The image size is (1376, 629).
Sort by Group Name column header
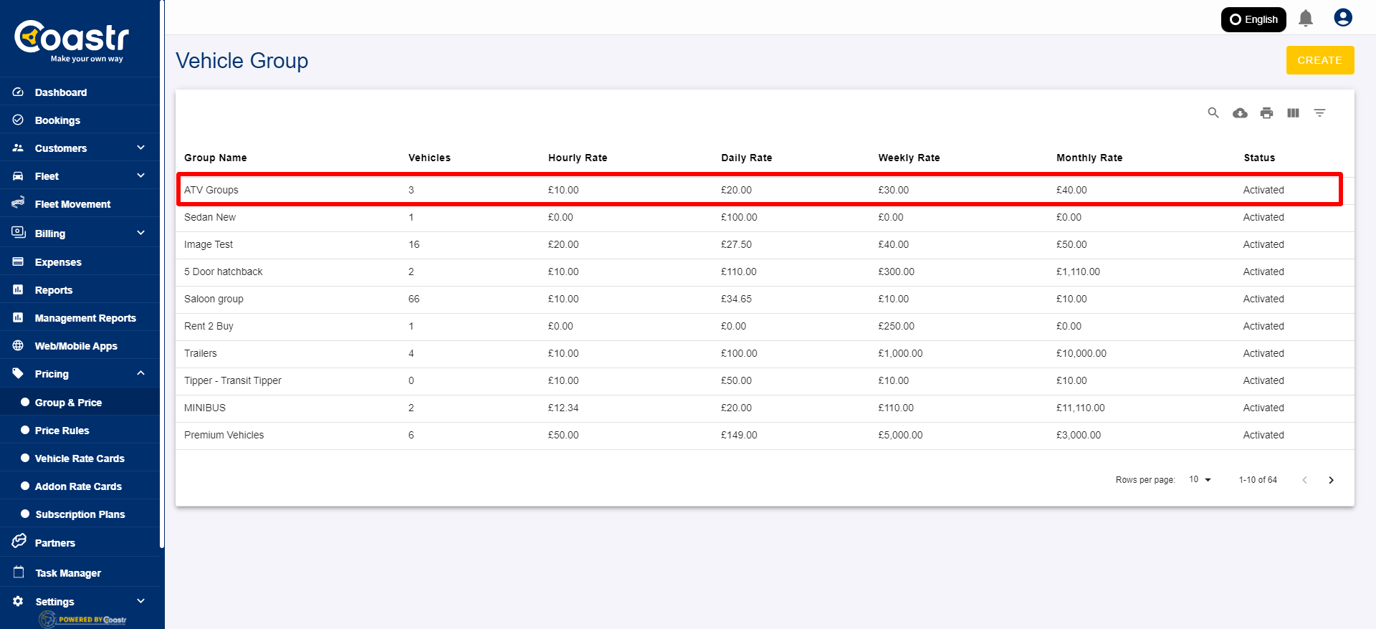click(215, 158)
